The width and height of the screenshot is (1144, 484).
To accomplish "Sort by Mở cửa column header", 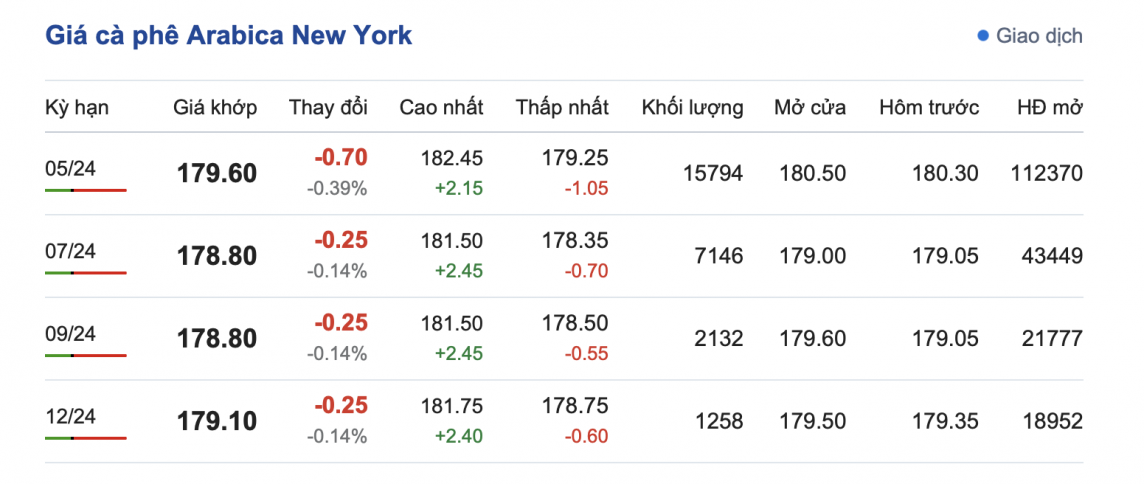I will tap(810, 107).
